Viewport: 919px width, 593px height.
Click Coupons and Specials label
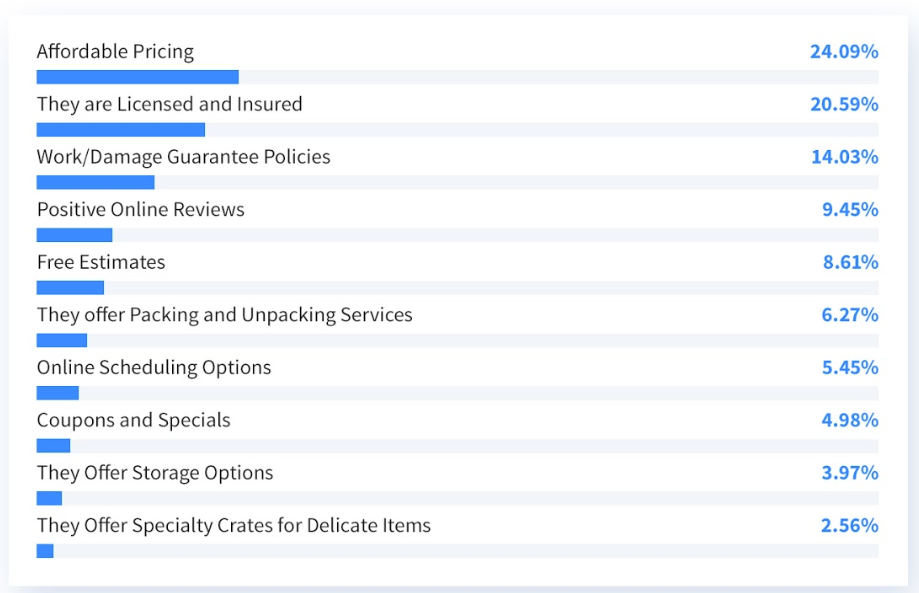click(x=134, y=421)
